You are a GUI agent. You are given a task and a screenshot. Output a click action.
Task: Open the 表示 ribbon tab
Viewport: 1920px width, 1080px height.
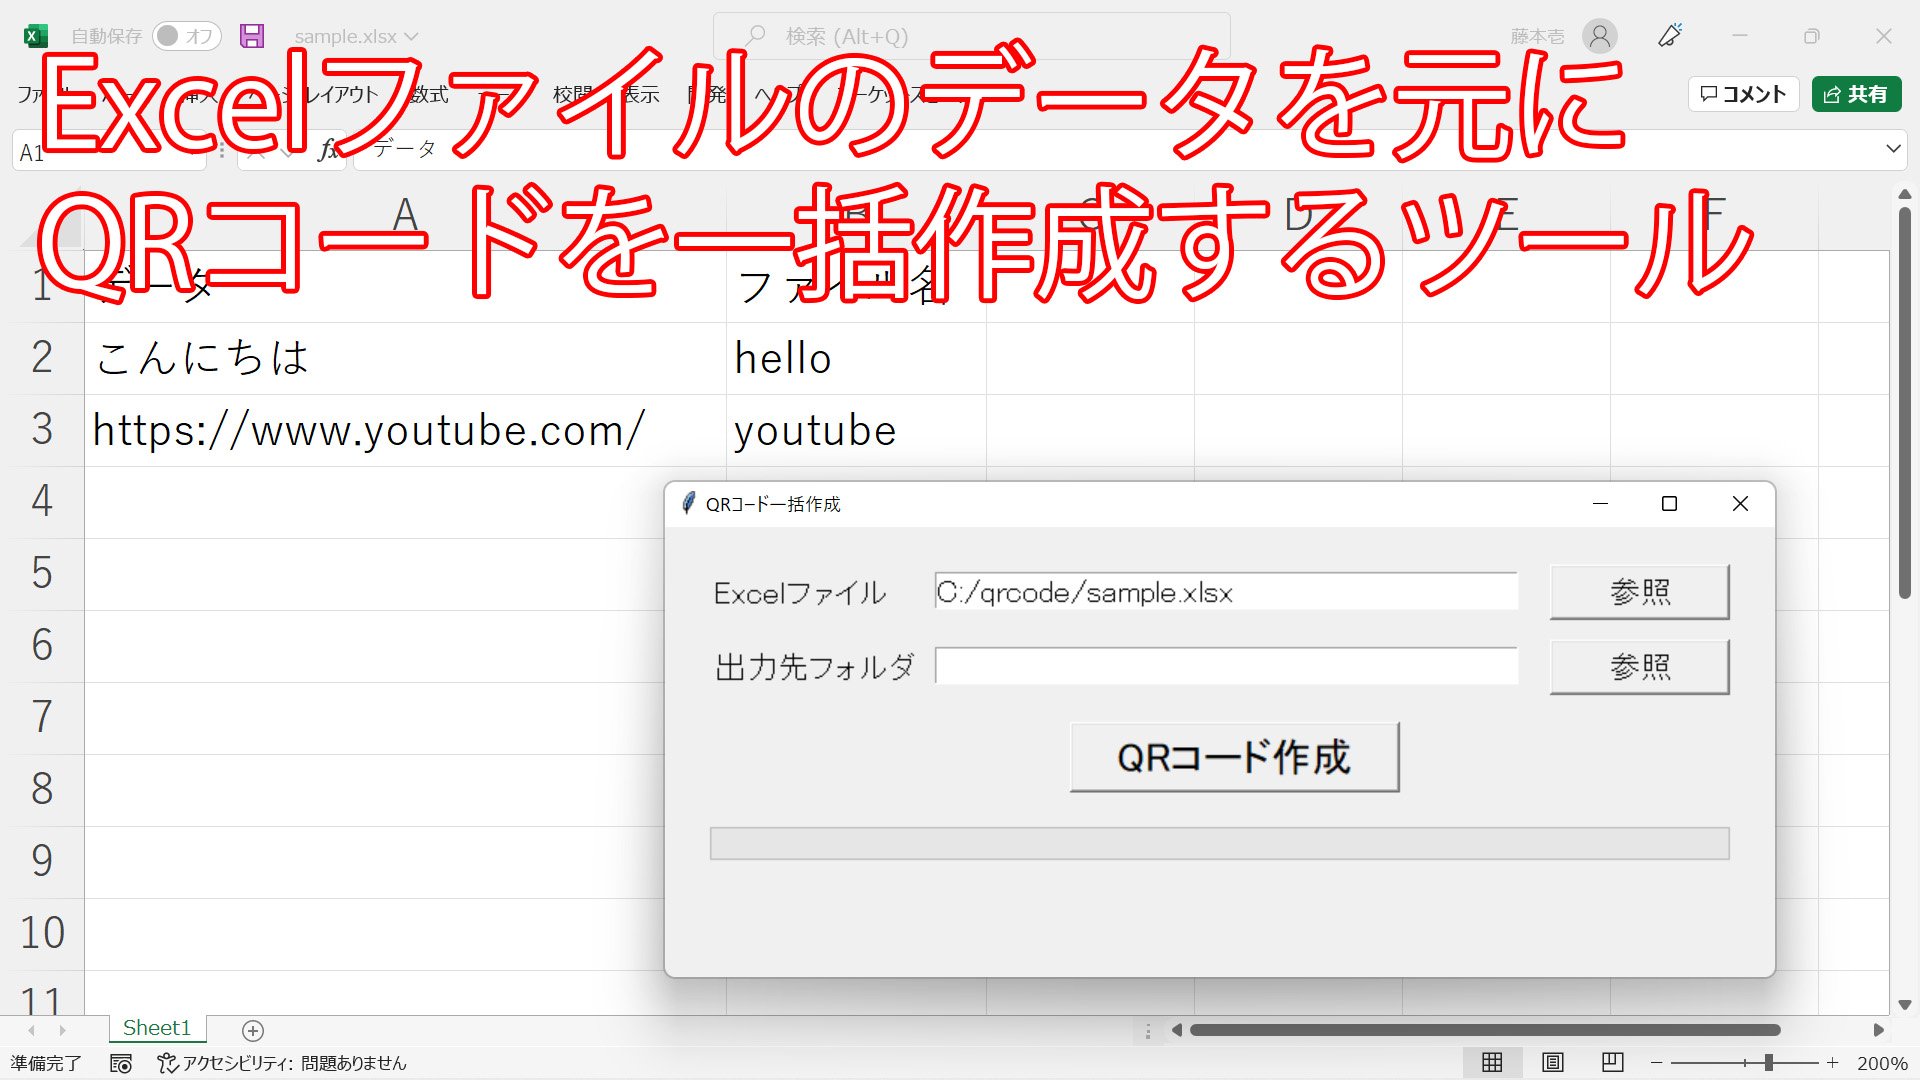(641, 94)
